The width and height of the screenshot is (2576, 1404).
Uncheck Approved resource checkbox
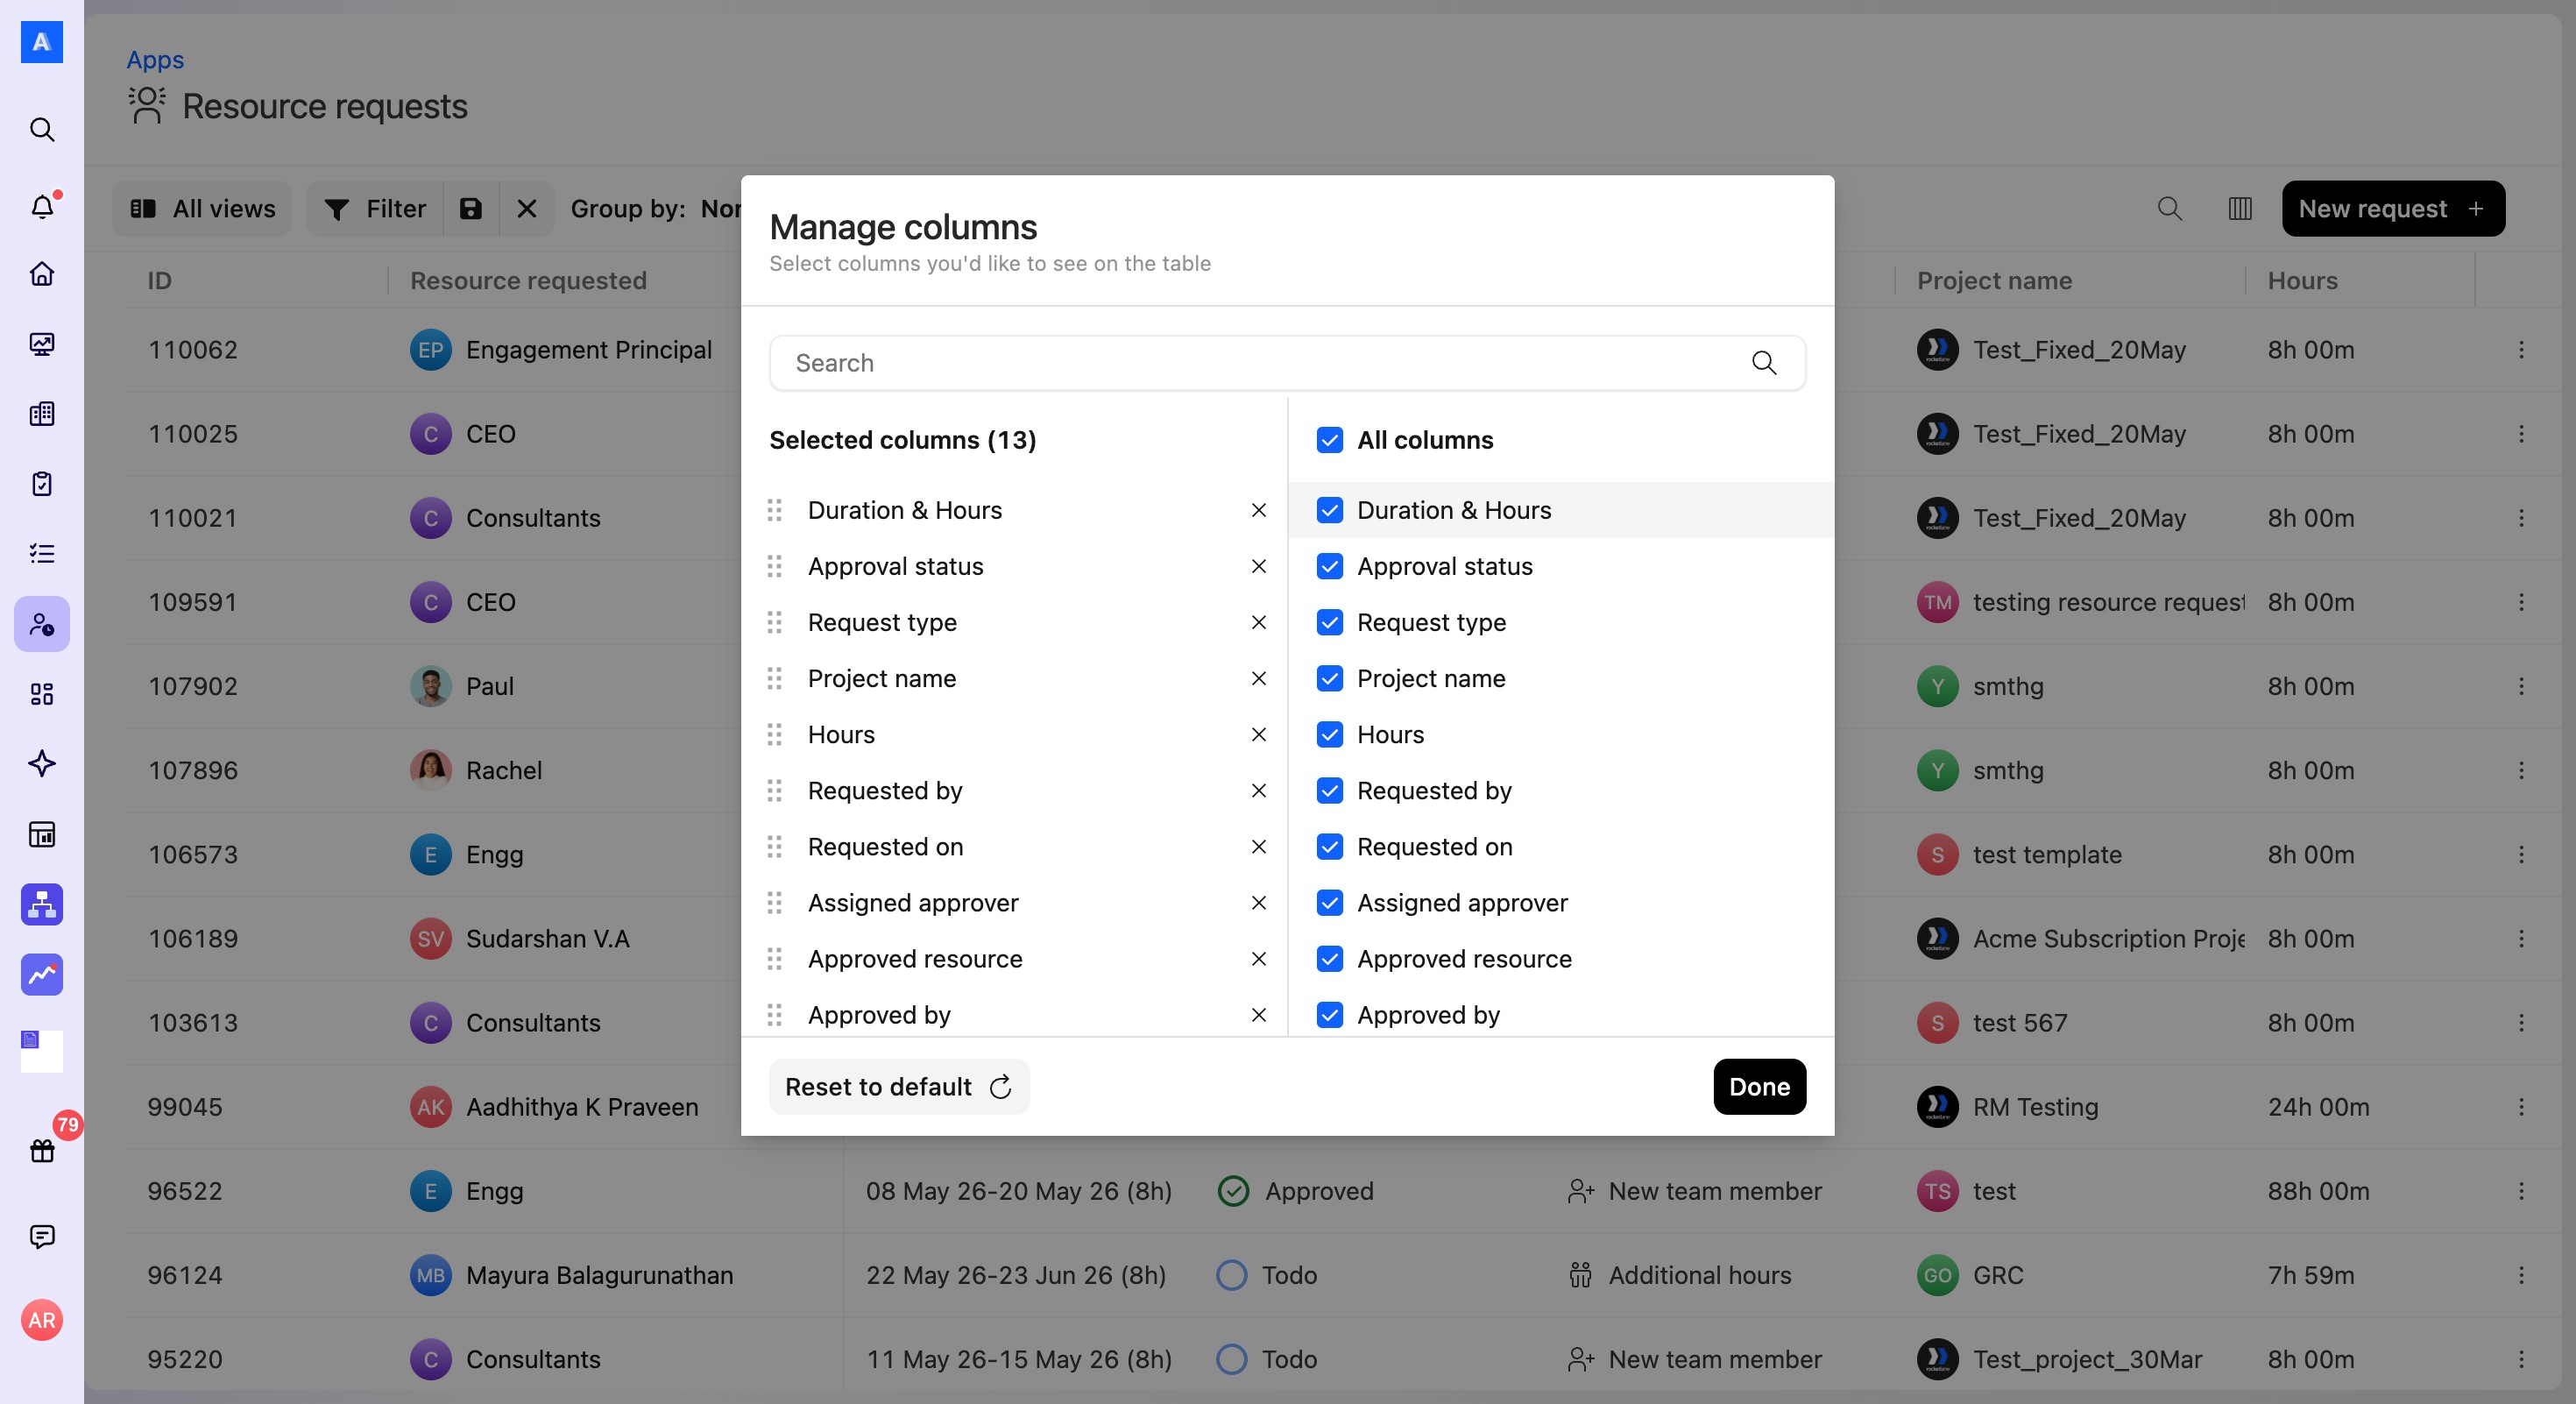point(1330,958)
